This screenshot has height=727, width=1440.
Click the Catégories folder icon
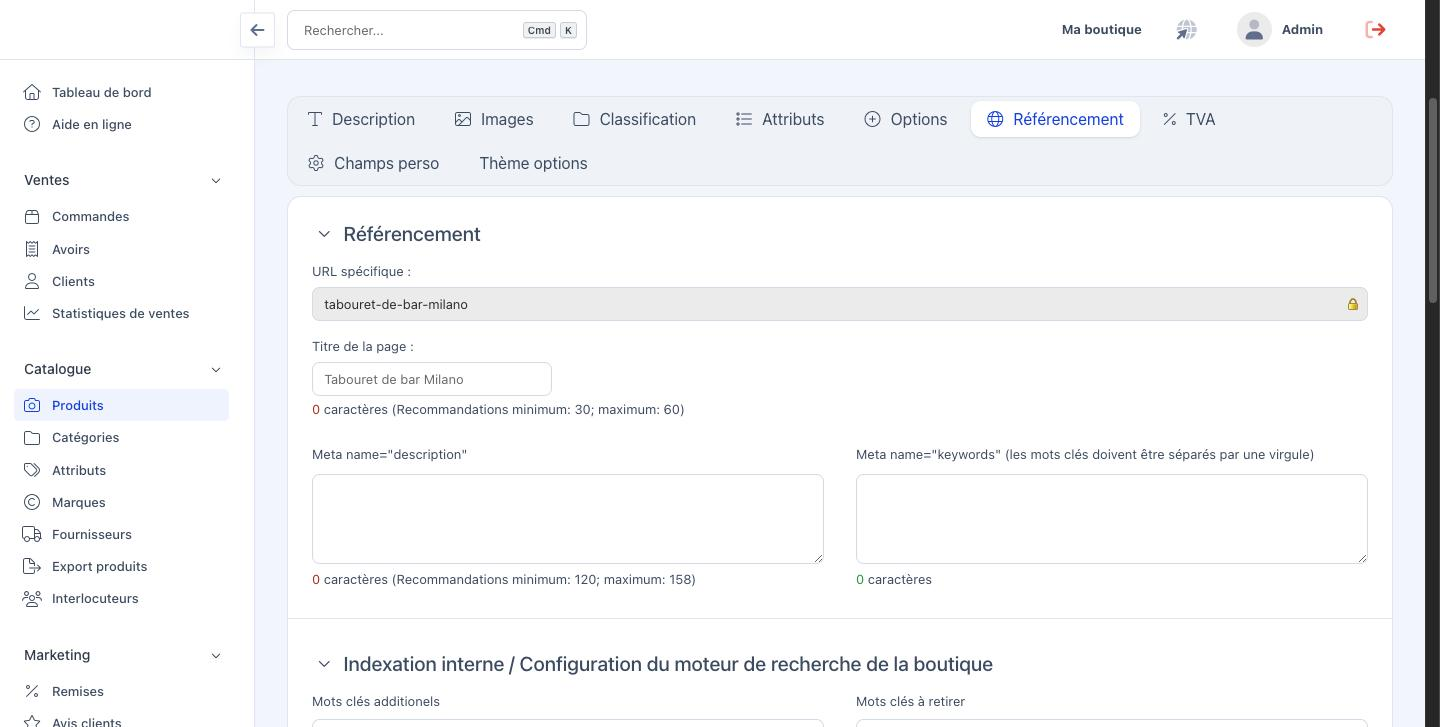click(x=32, y=437)
